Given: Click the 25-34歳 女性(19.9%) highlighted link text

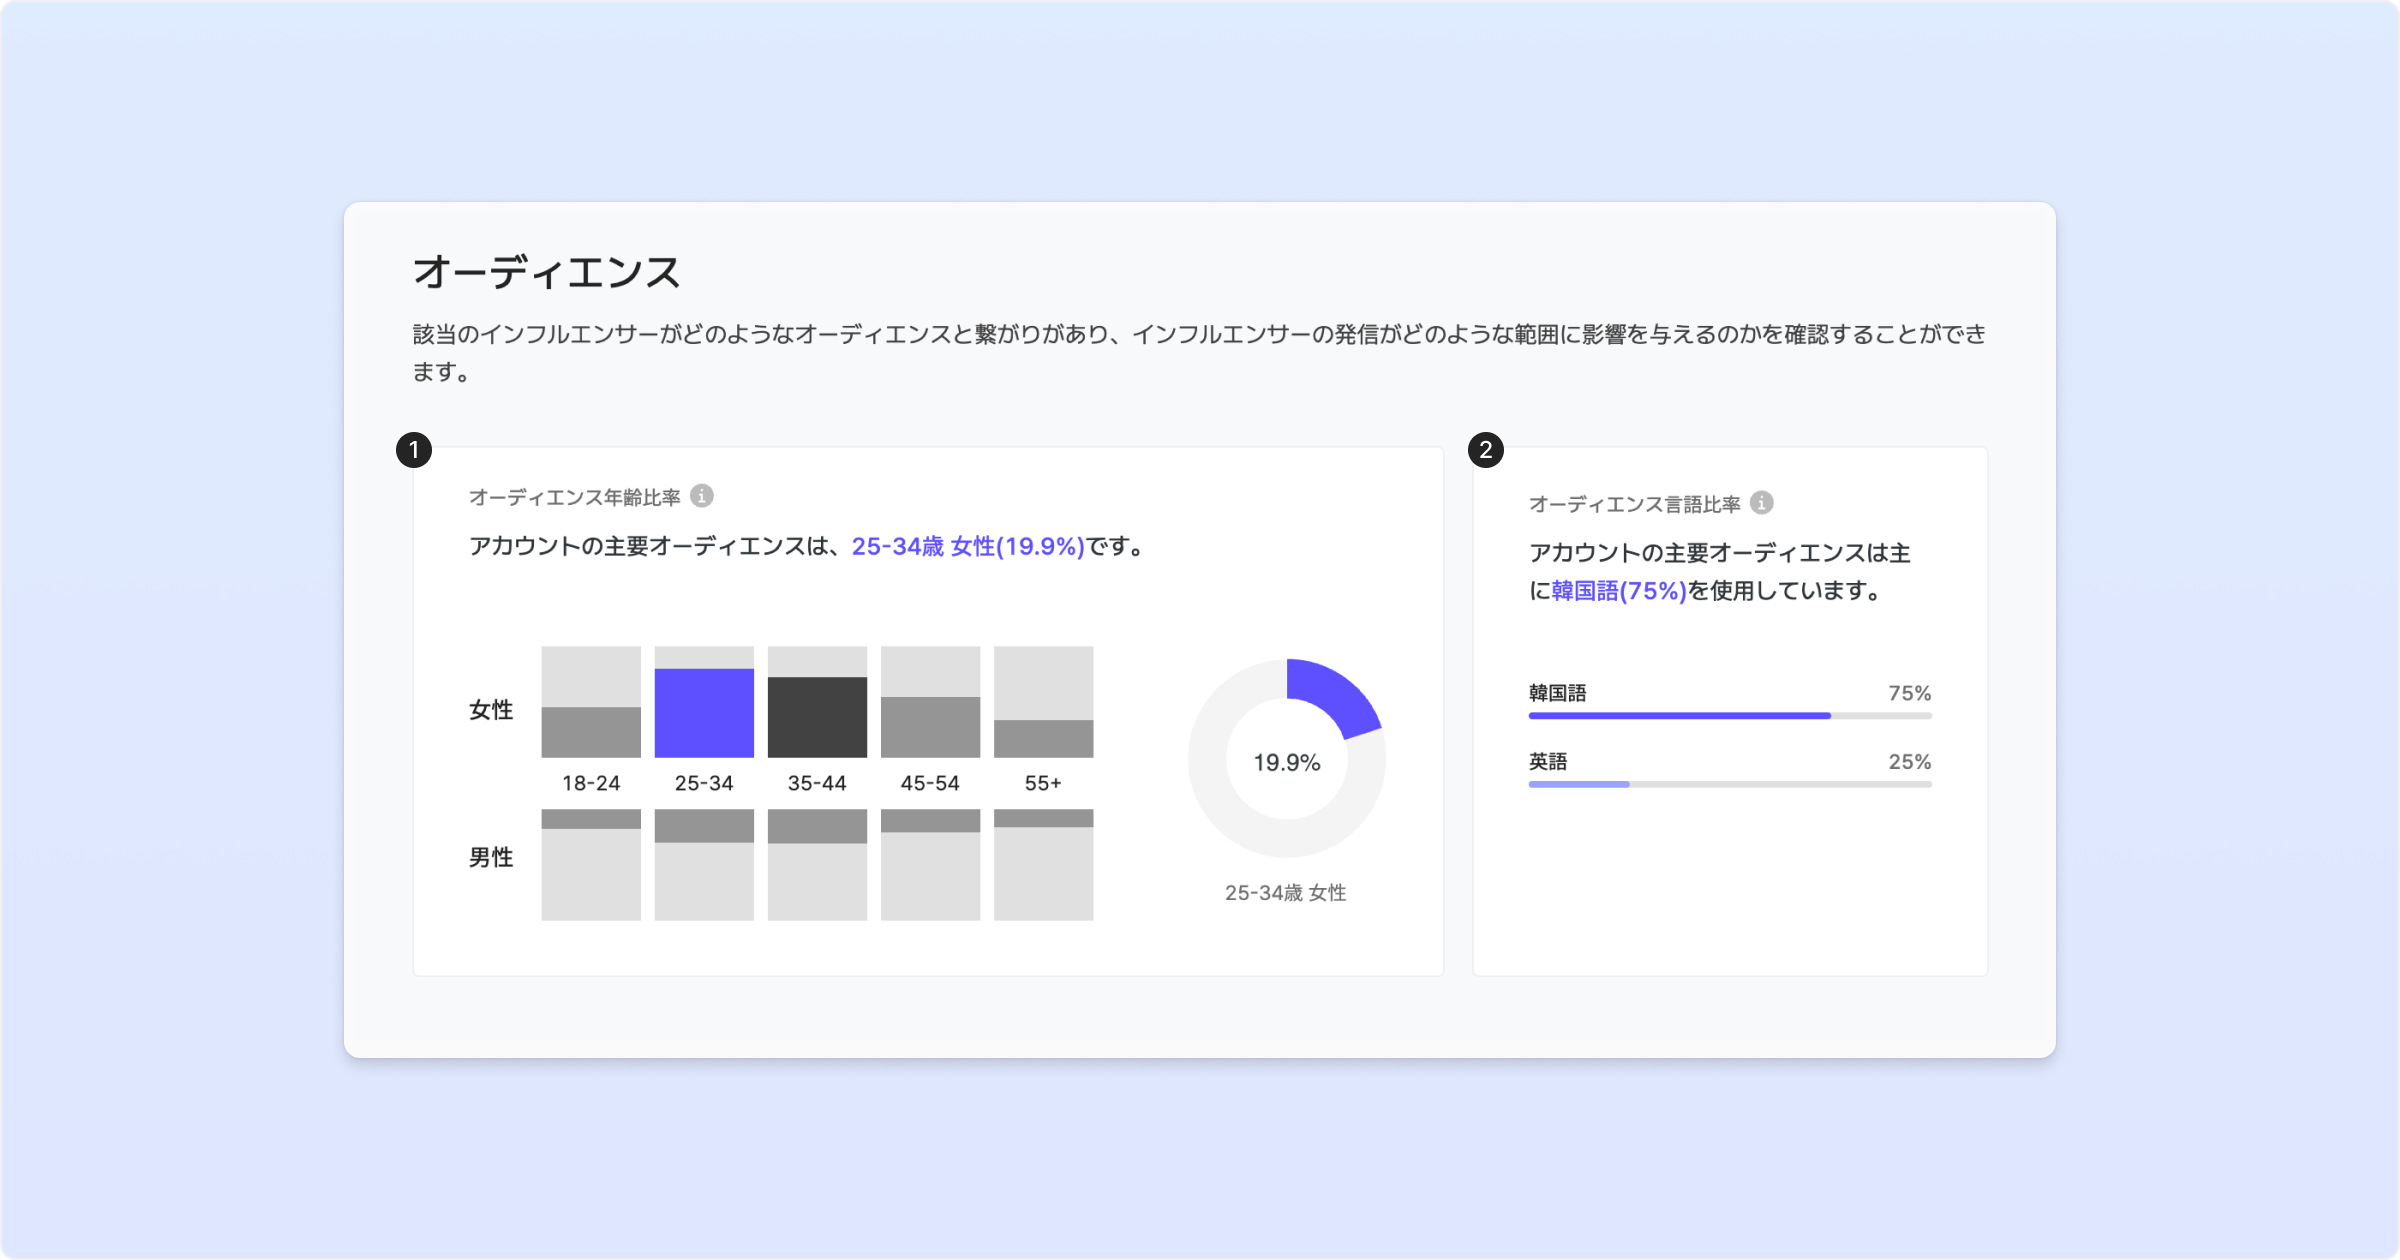Looking at the screenshot, I should (x=967, y=546).
